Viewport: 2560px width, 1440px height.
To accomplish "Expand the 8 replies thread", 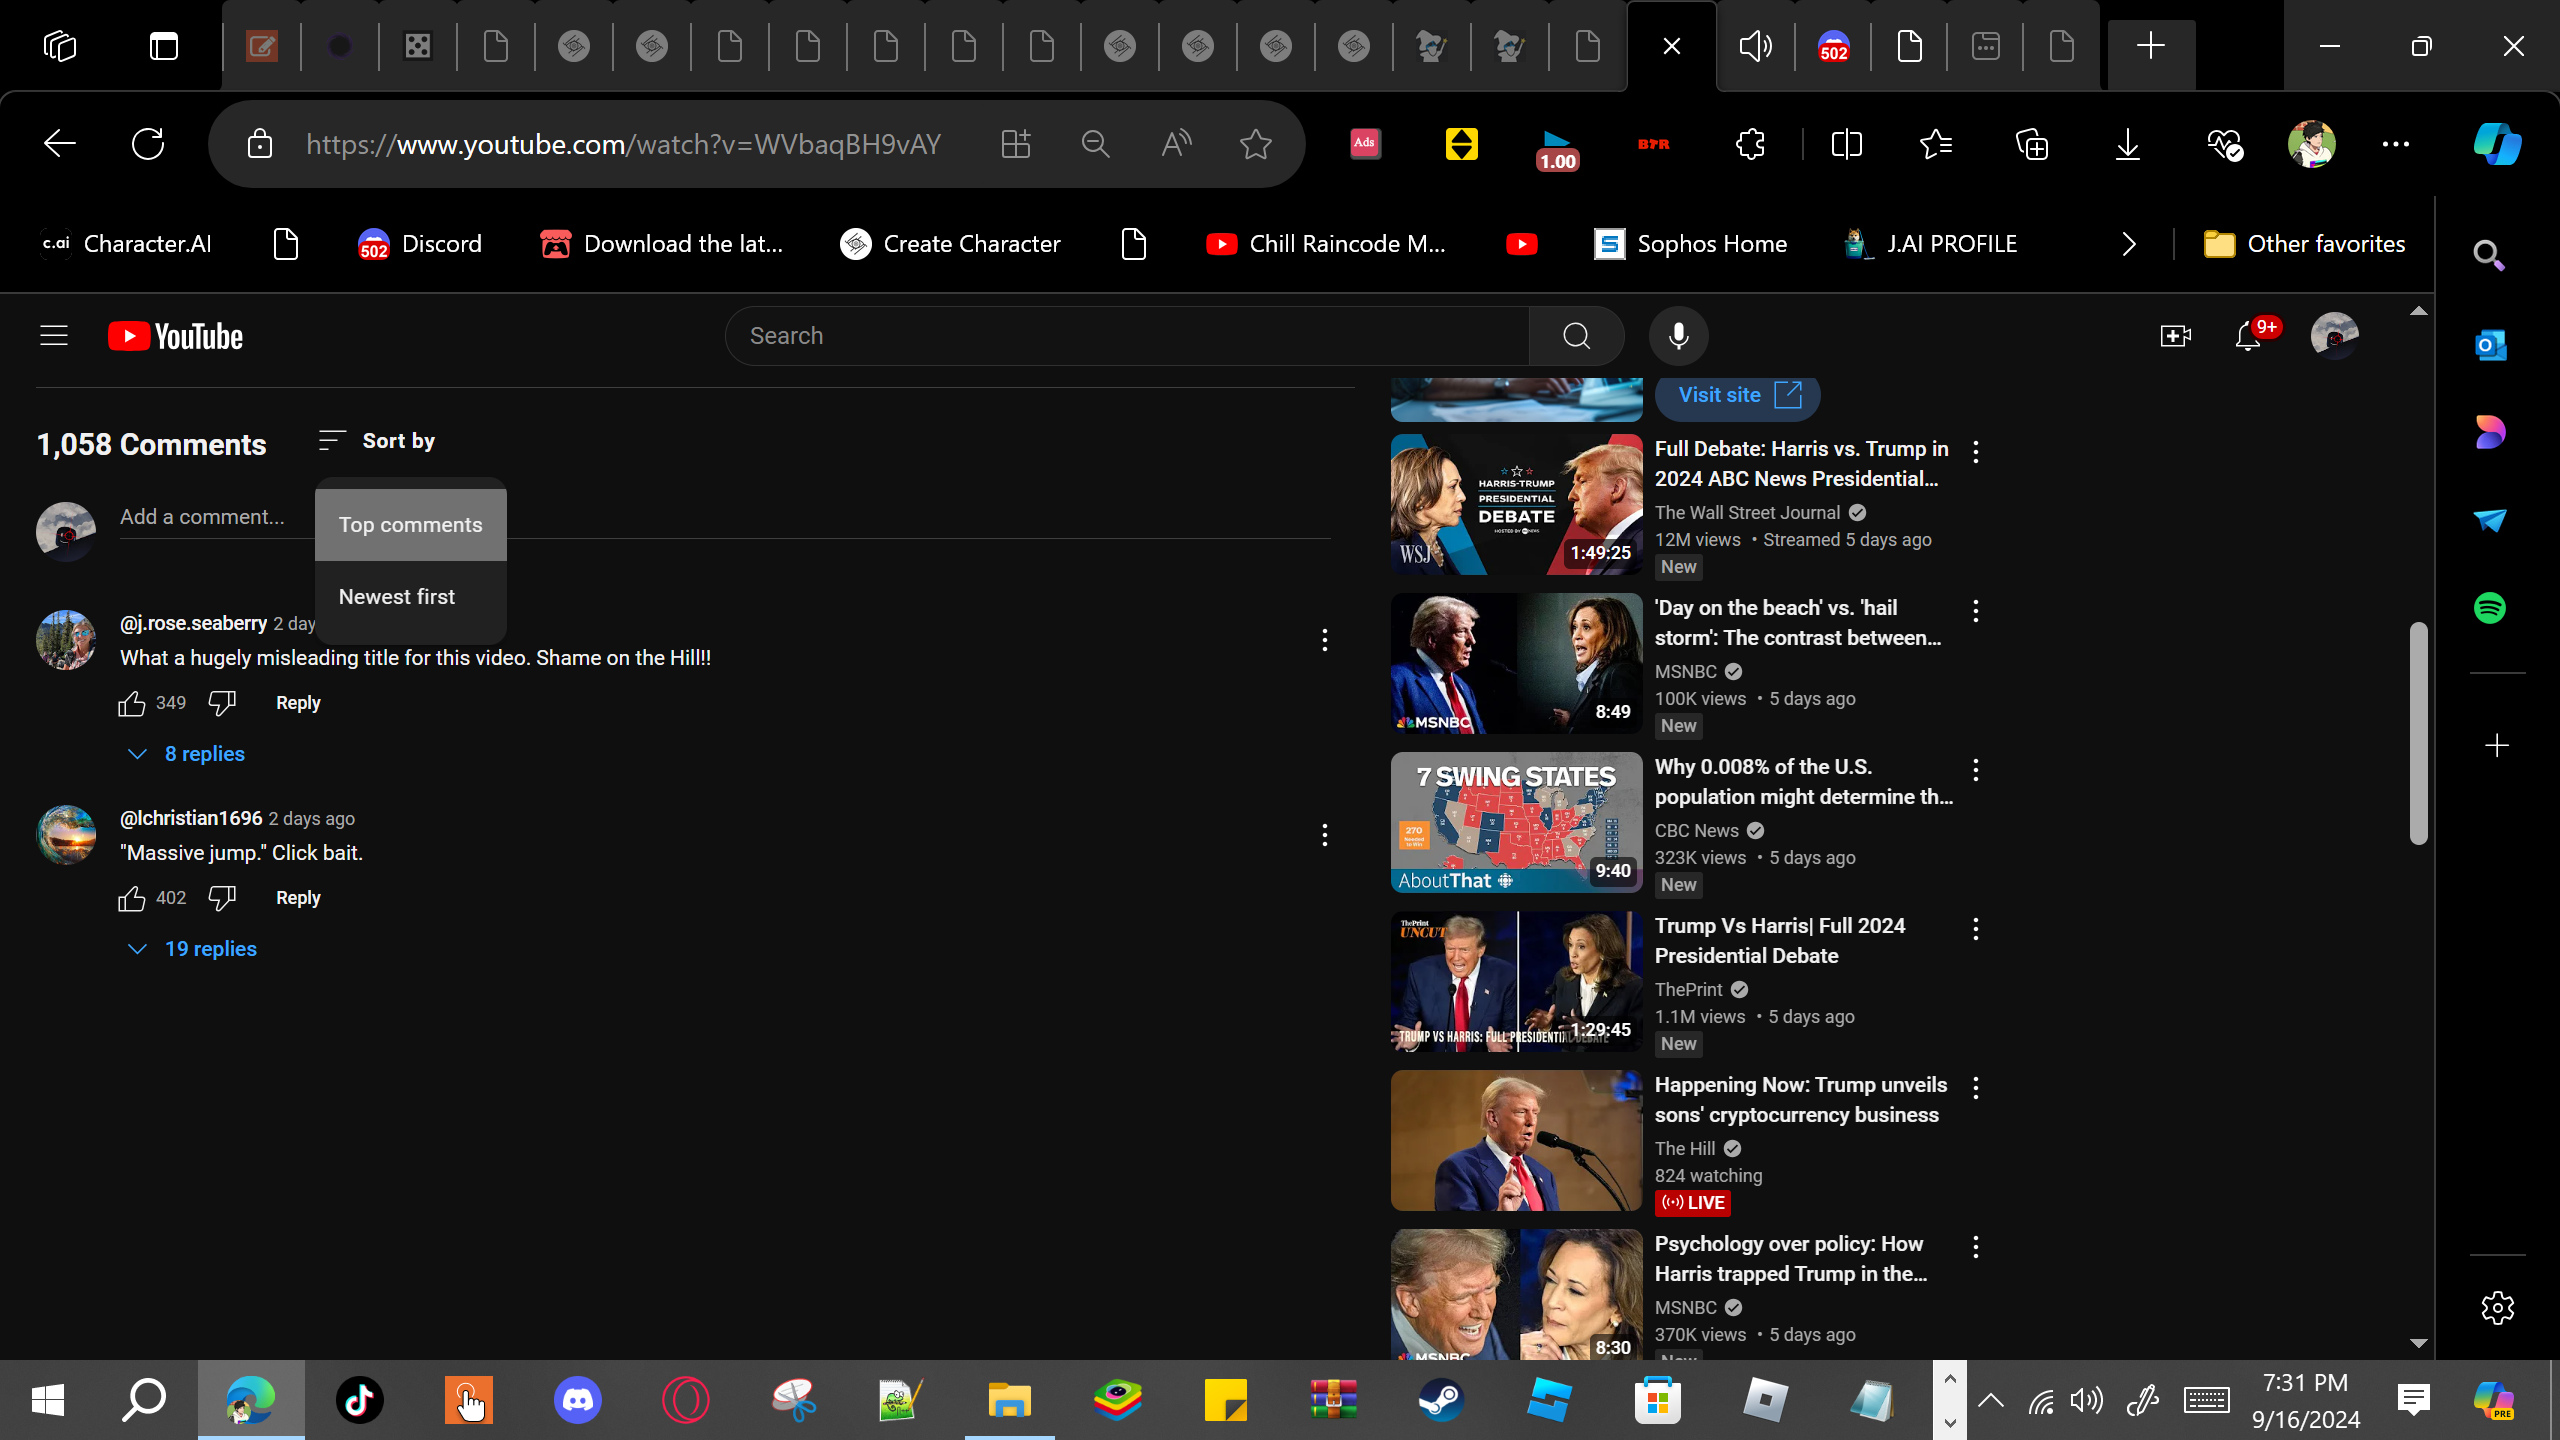I will (x=186, y=754).
